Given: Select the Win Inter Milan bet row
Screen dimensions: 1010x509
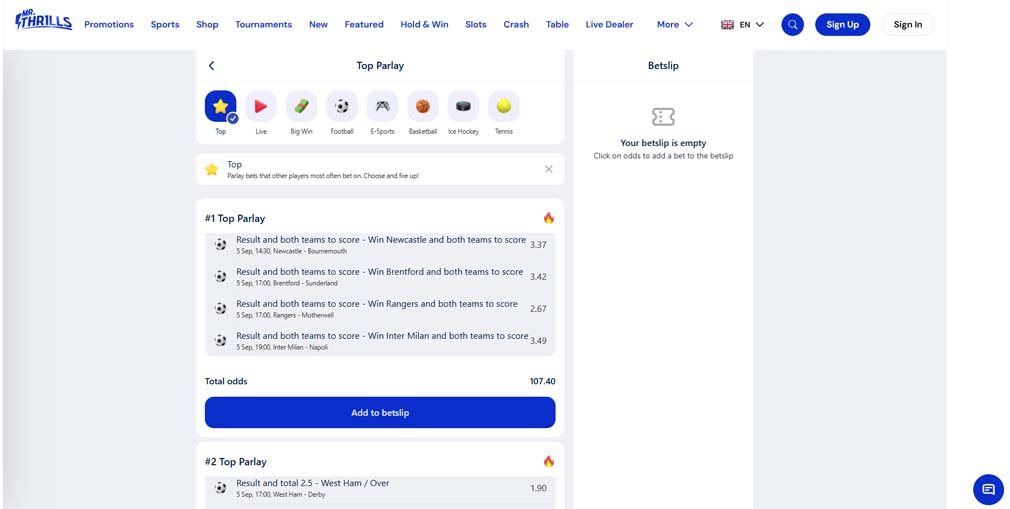Looking at the screenshot, I should [x=380, y=341].
